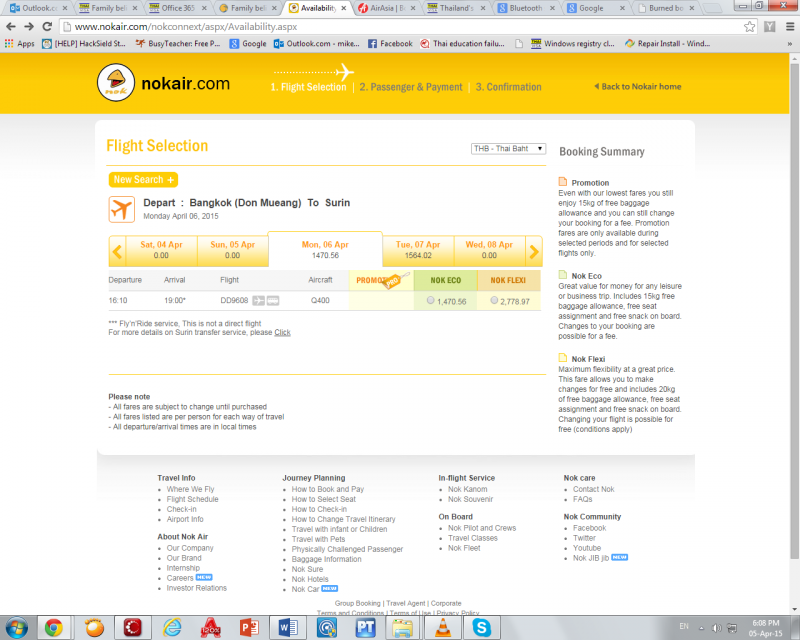This screenshot has width=800, height=640.
Task: Select the Nok Eco fare 1,470.56
Action: pos(431,301)
